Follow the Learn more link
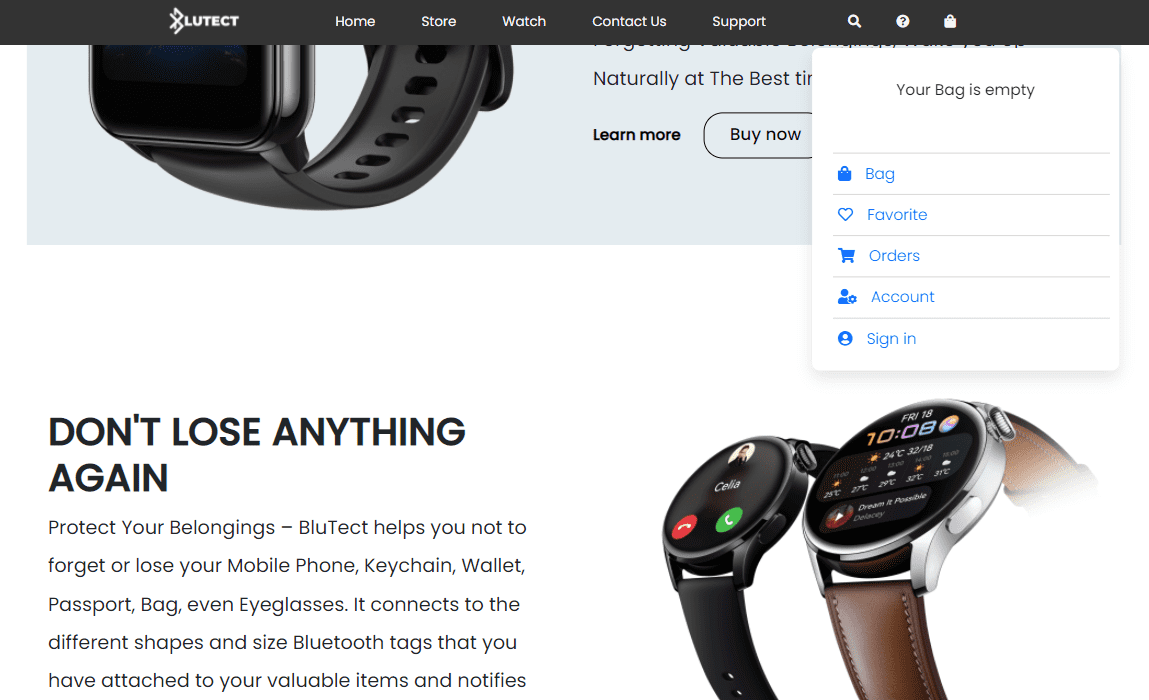This screenshot has width=1149, height=700. [x=637, y=135]
